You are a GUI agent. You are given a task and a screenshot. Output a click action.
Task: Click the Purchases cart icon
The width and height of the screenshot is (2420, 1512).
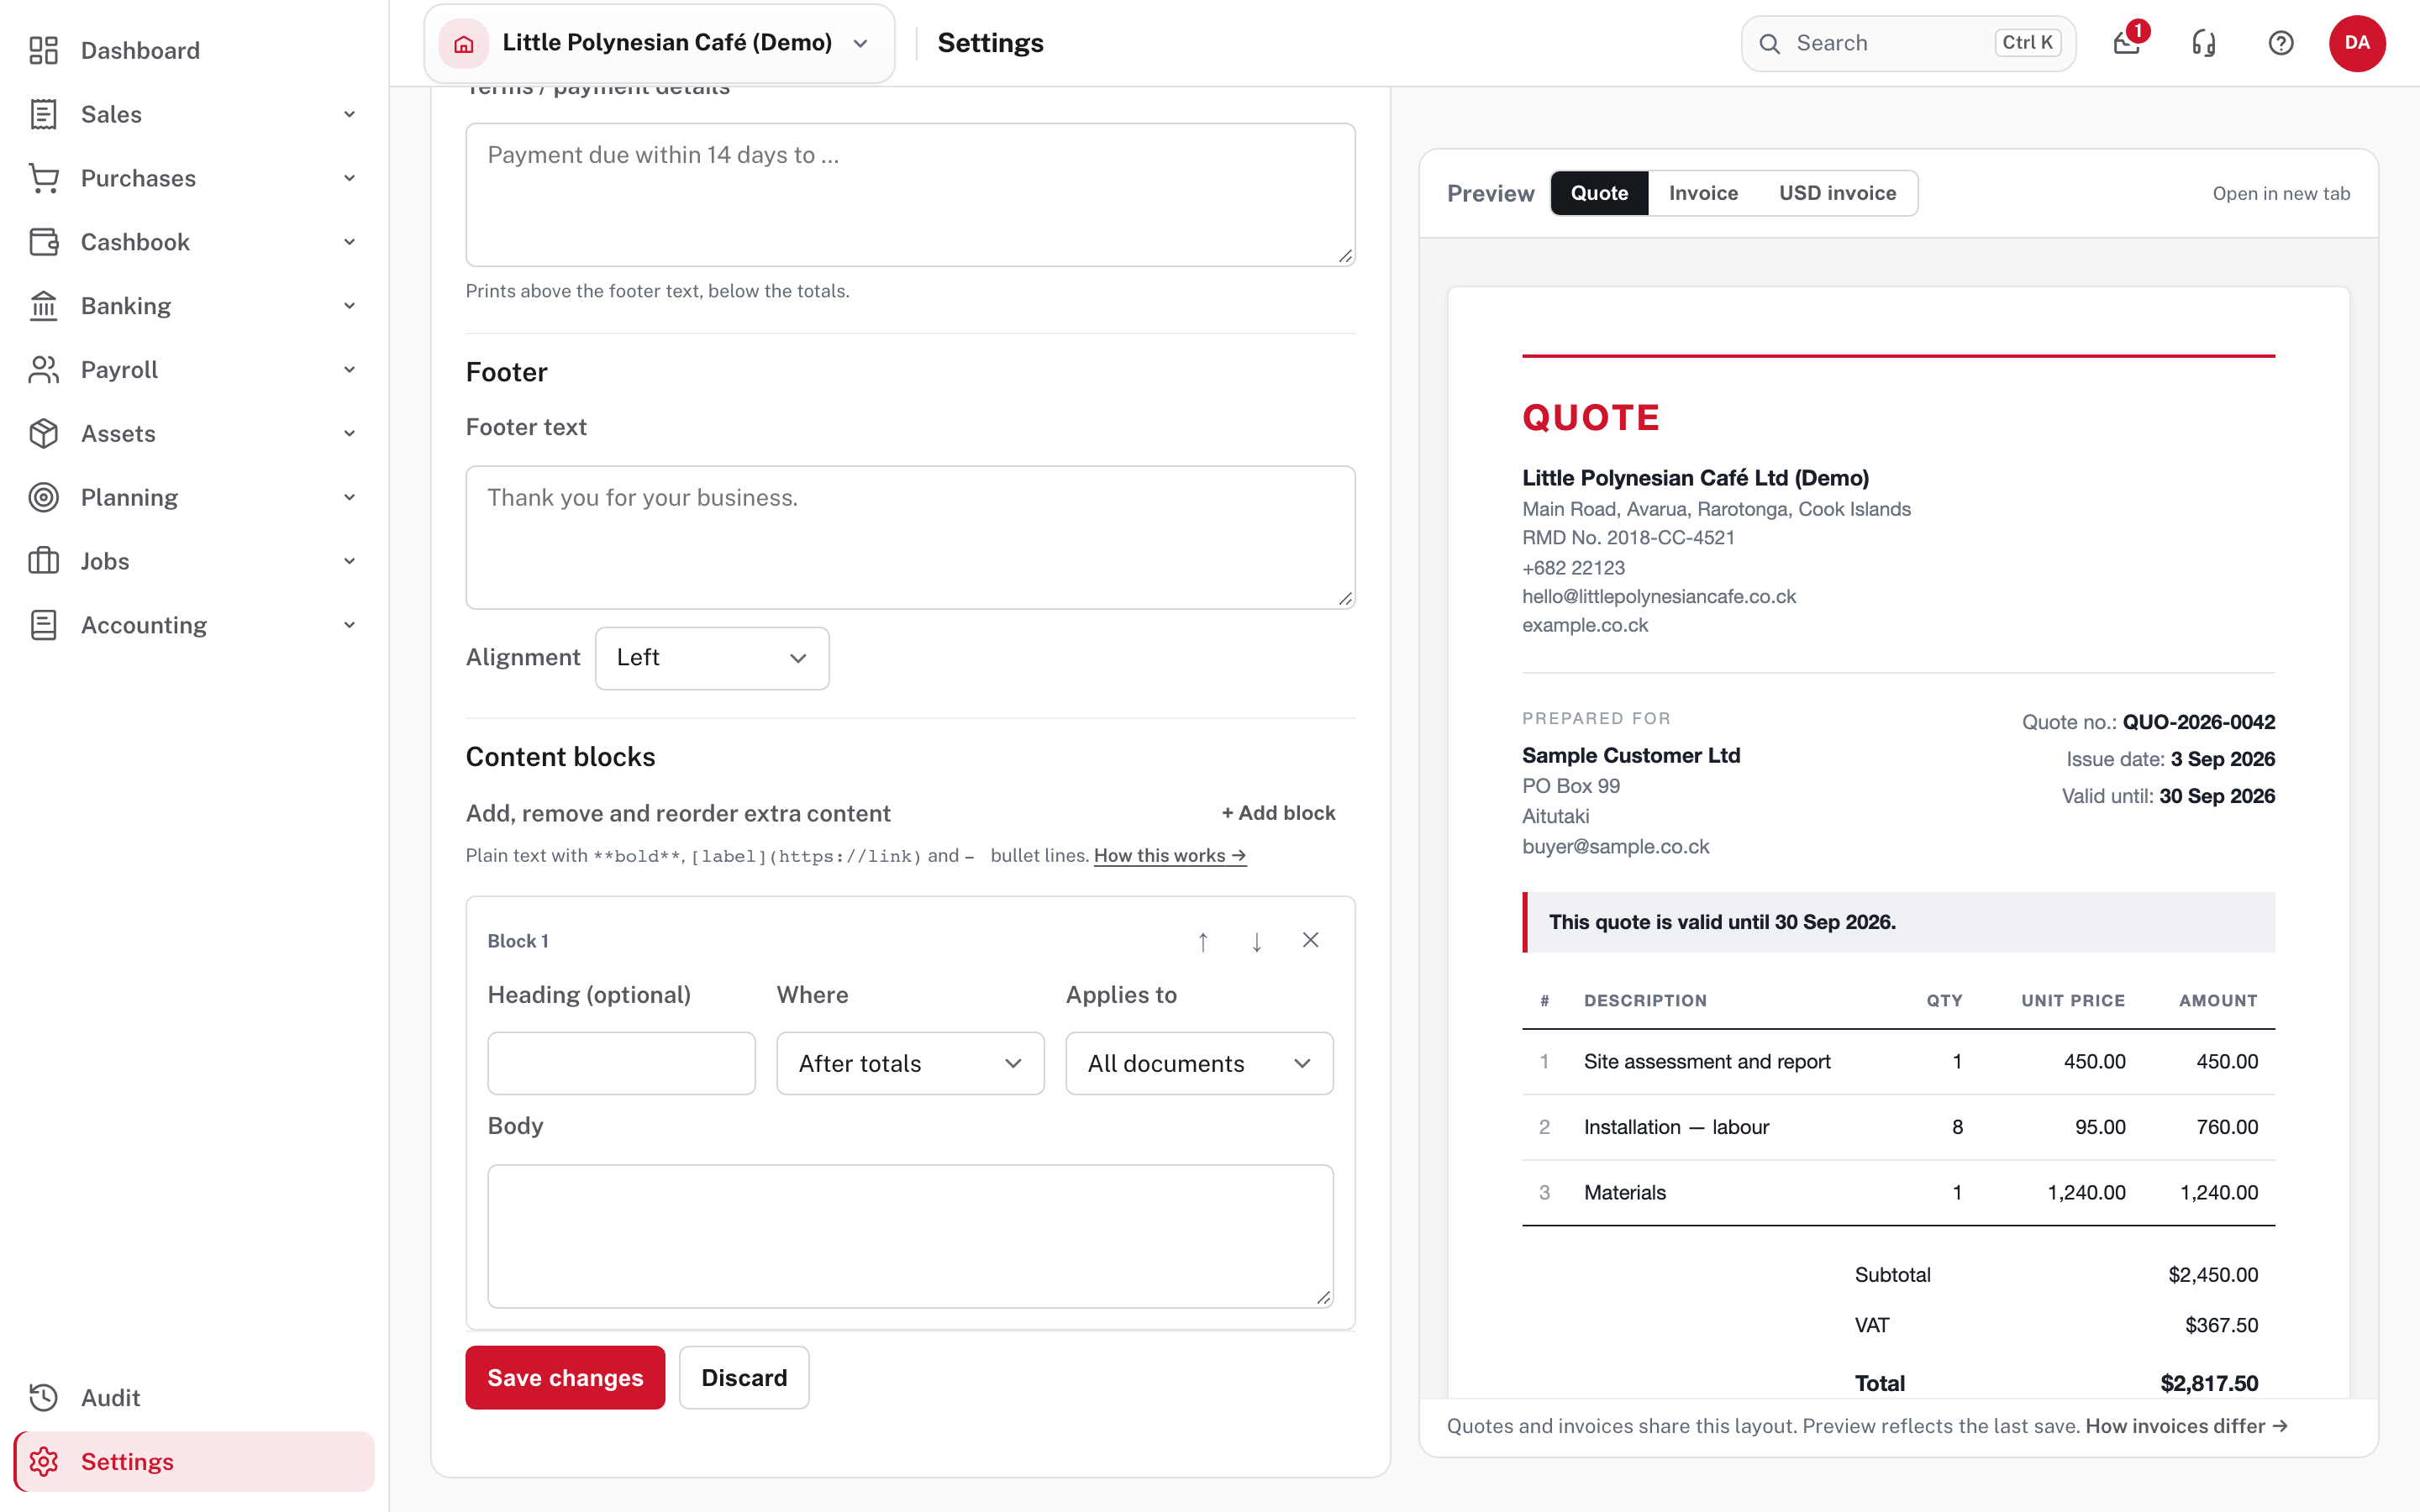pyautogui.click(x=43, y=178)
